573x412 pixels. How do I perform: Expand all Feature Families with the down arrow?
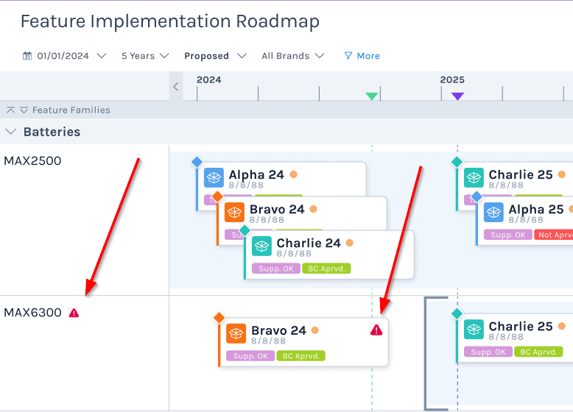click(24, 110)
